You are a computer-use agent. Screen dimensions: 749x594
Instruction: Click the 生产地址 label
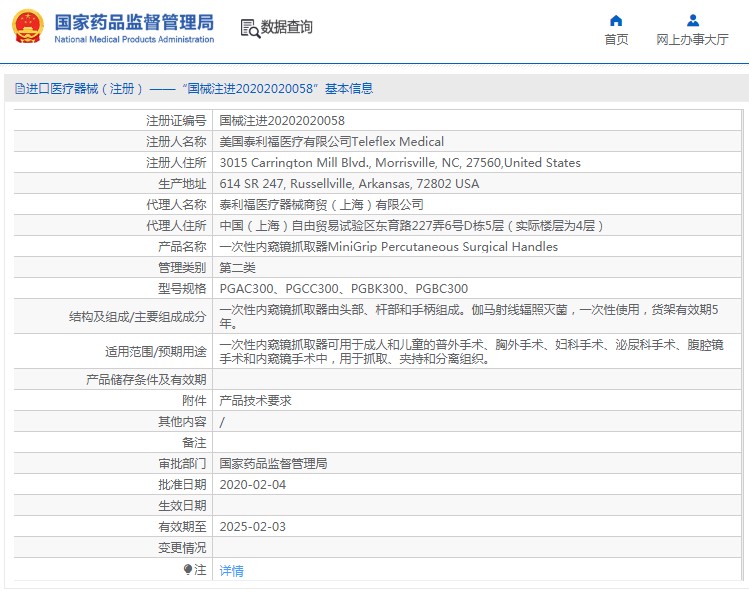(x=182, y=184)
